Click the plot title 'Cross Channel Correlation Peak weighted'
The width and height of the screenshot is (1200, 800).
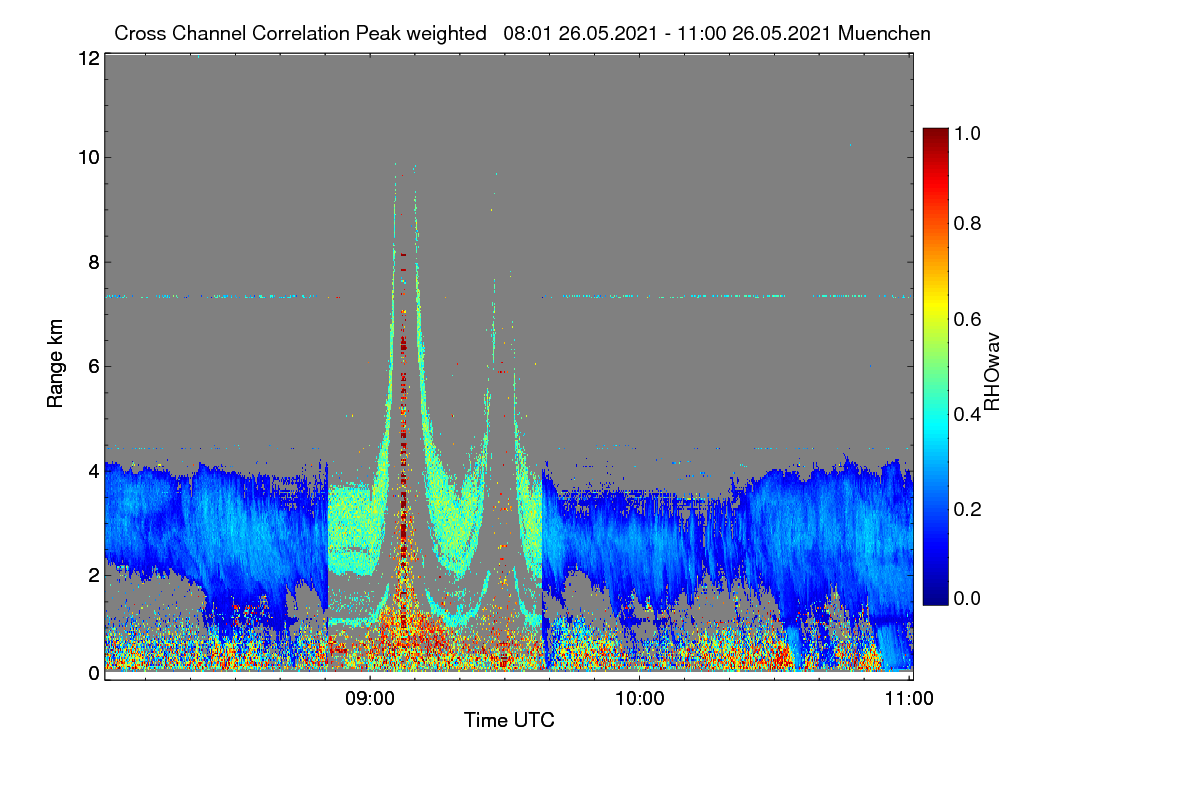click(300, 33)
